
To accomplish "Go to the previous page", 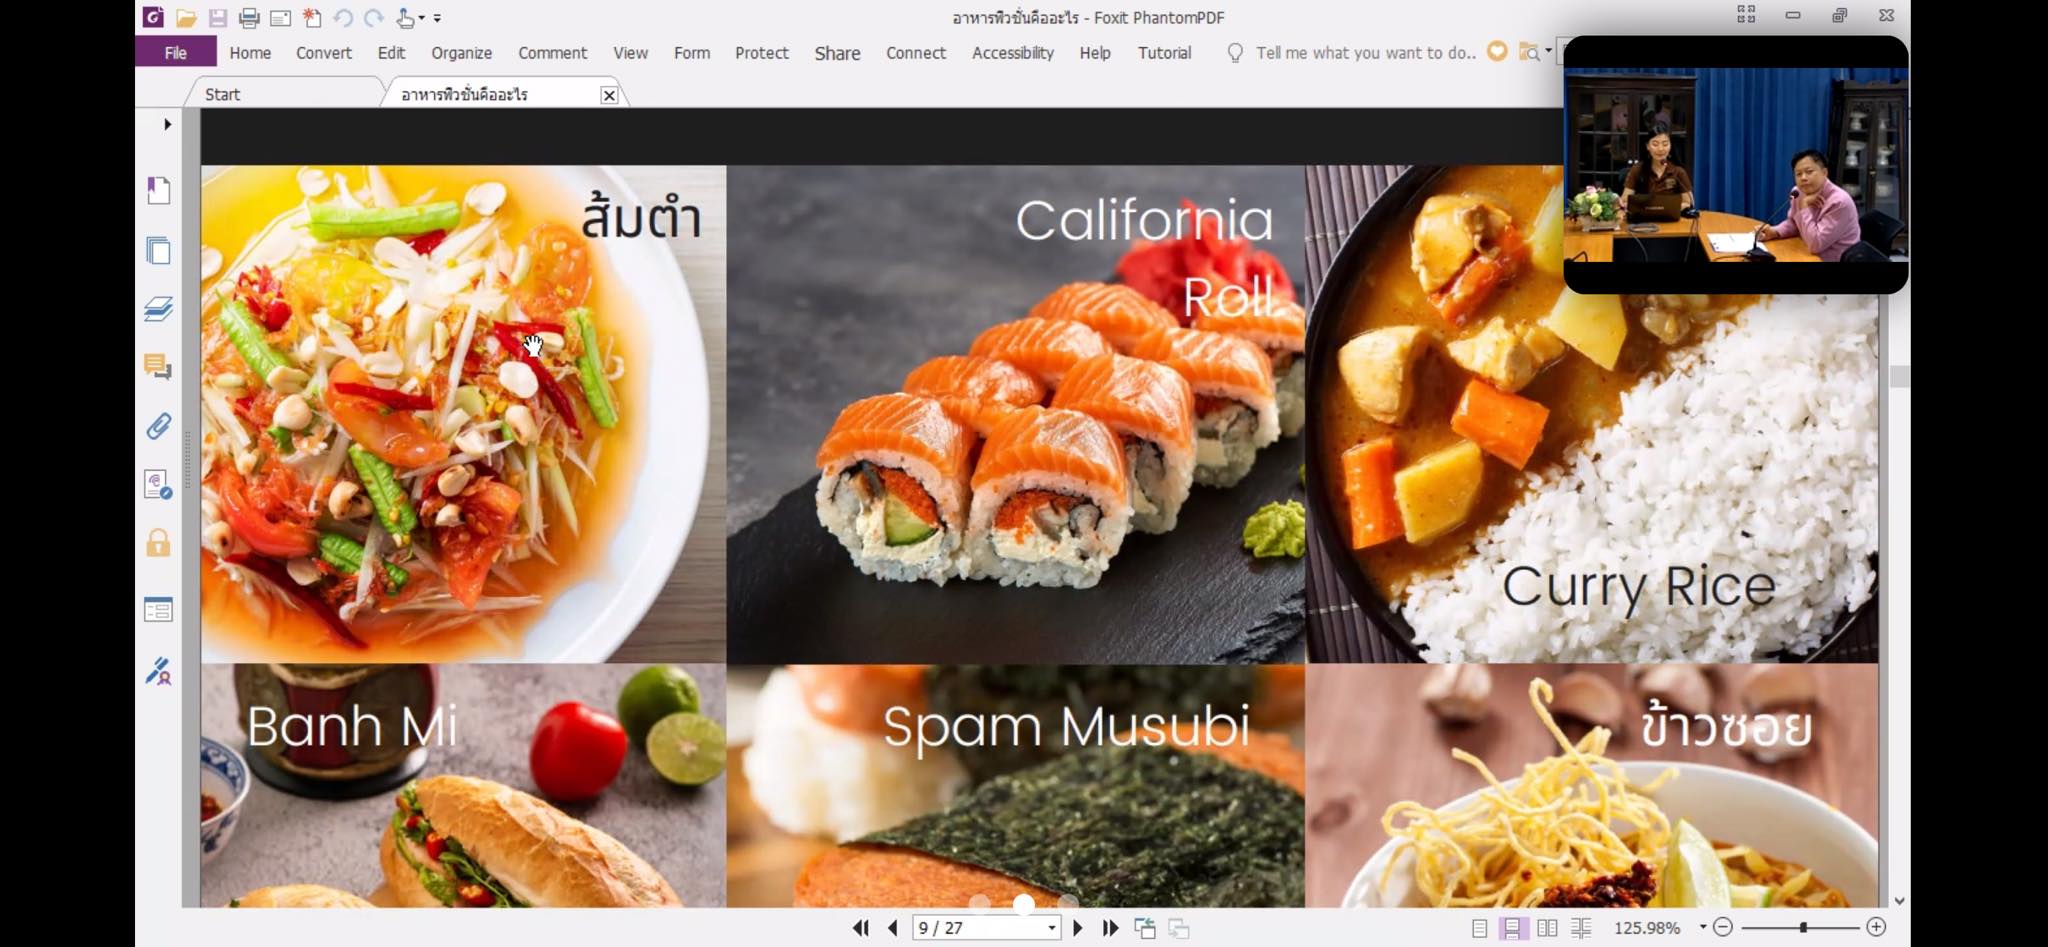I will 892,928.
